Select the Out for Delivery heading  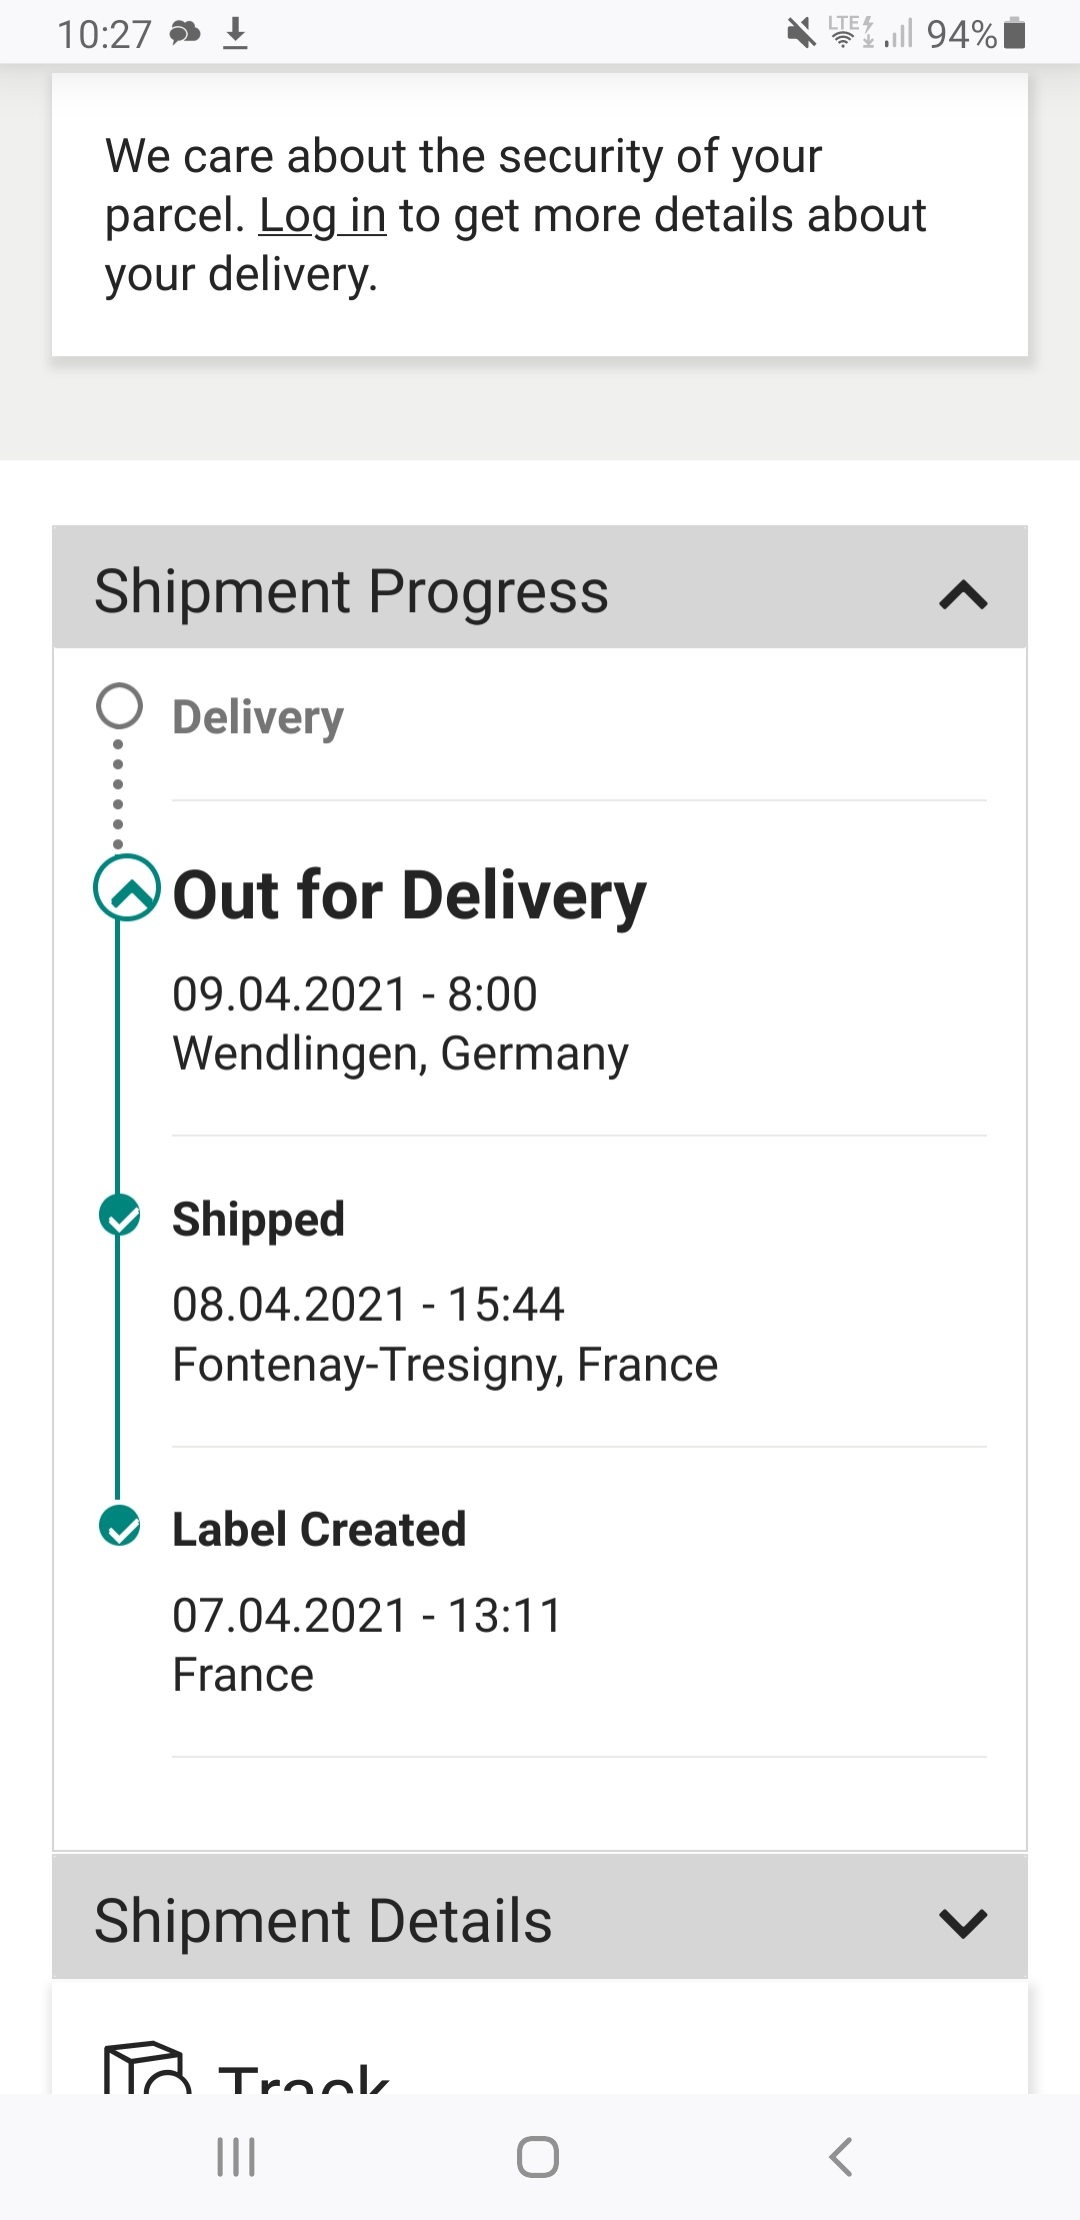pos(409,895)
